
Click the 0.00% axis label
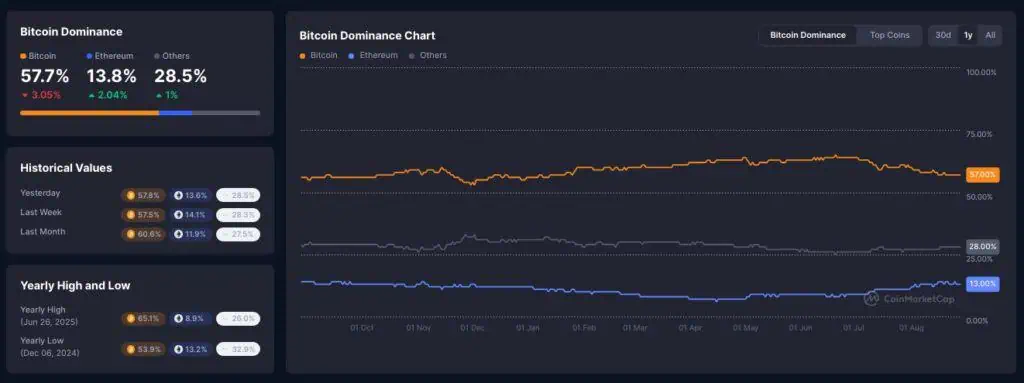[x=977, y=321]
